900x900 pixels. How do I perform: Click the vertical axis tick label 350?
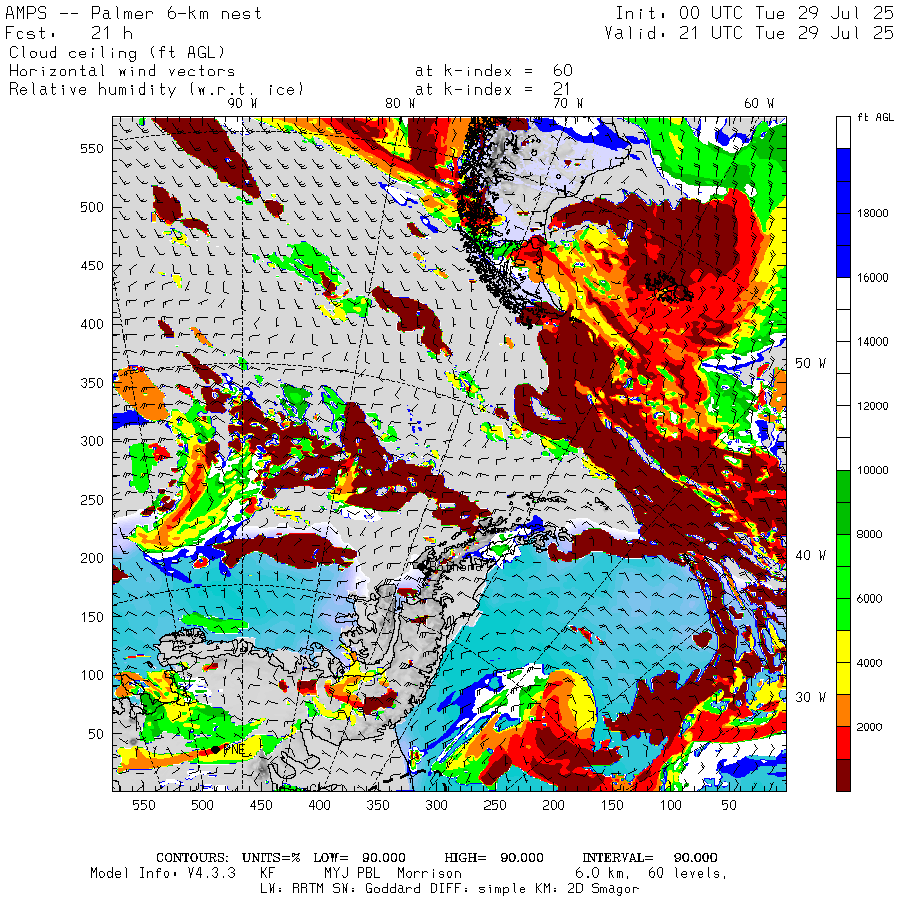92,383
